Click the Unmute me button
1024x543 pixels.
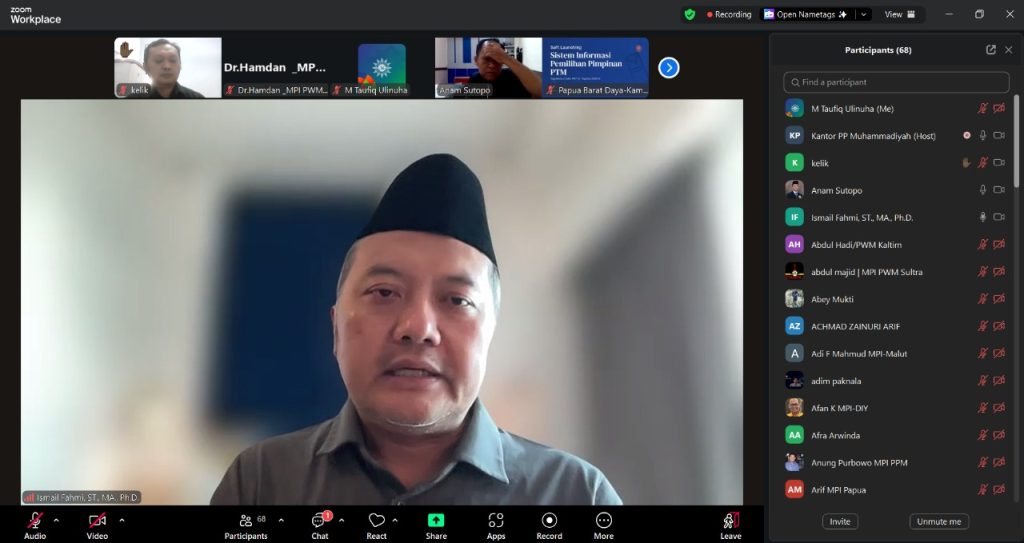[939, 521]
